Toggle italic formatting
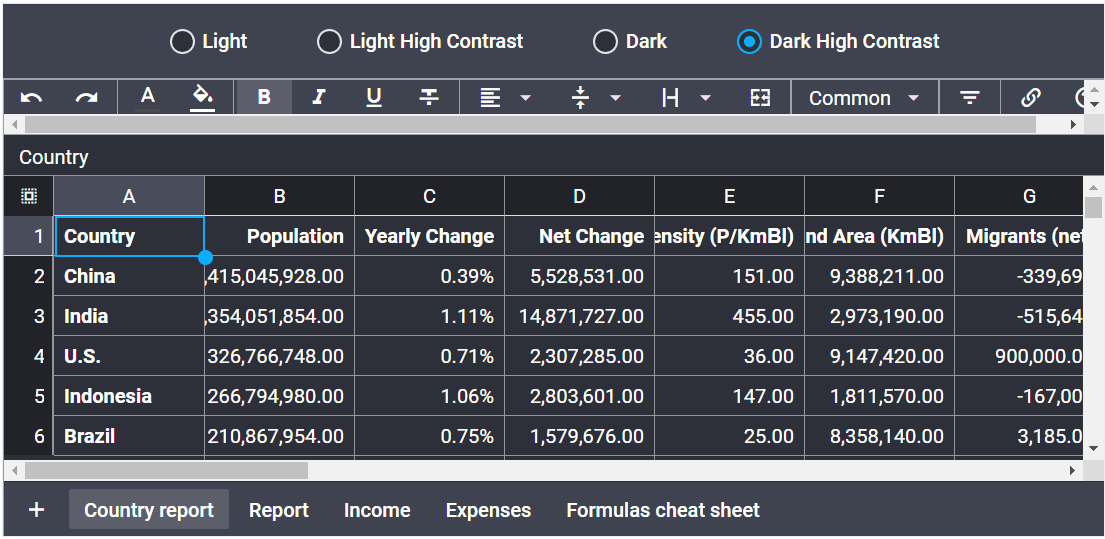1105x539 pixels. pyautogui.click(x=319, y=97)
